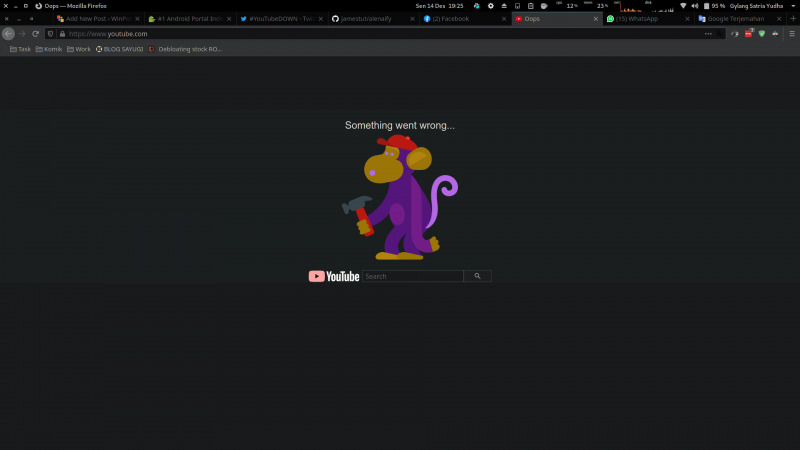Open the Komik bookmarks folder
Viewport: 800px width, 450px height.
coord(49,49)
